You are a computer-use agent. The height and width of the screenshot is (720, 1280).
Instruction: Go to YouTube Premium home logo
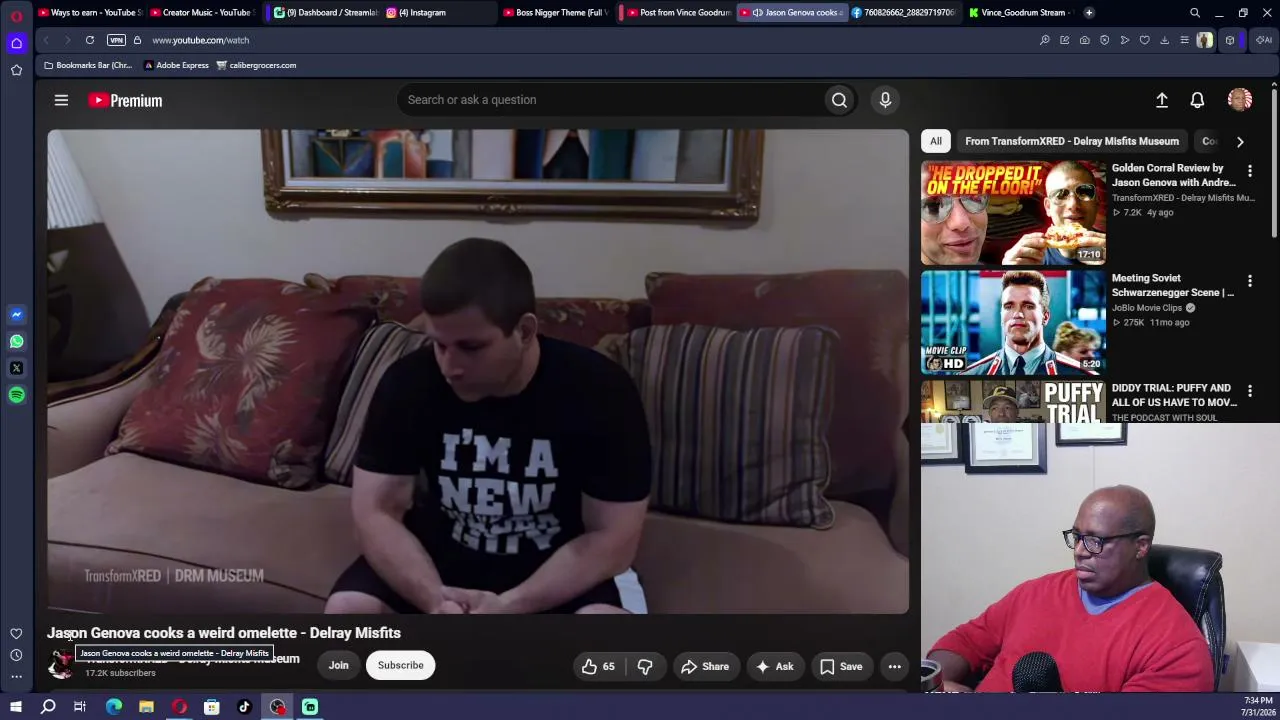(x=125, y=100)
